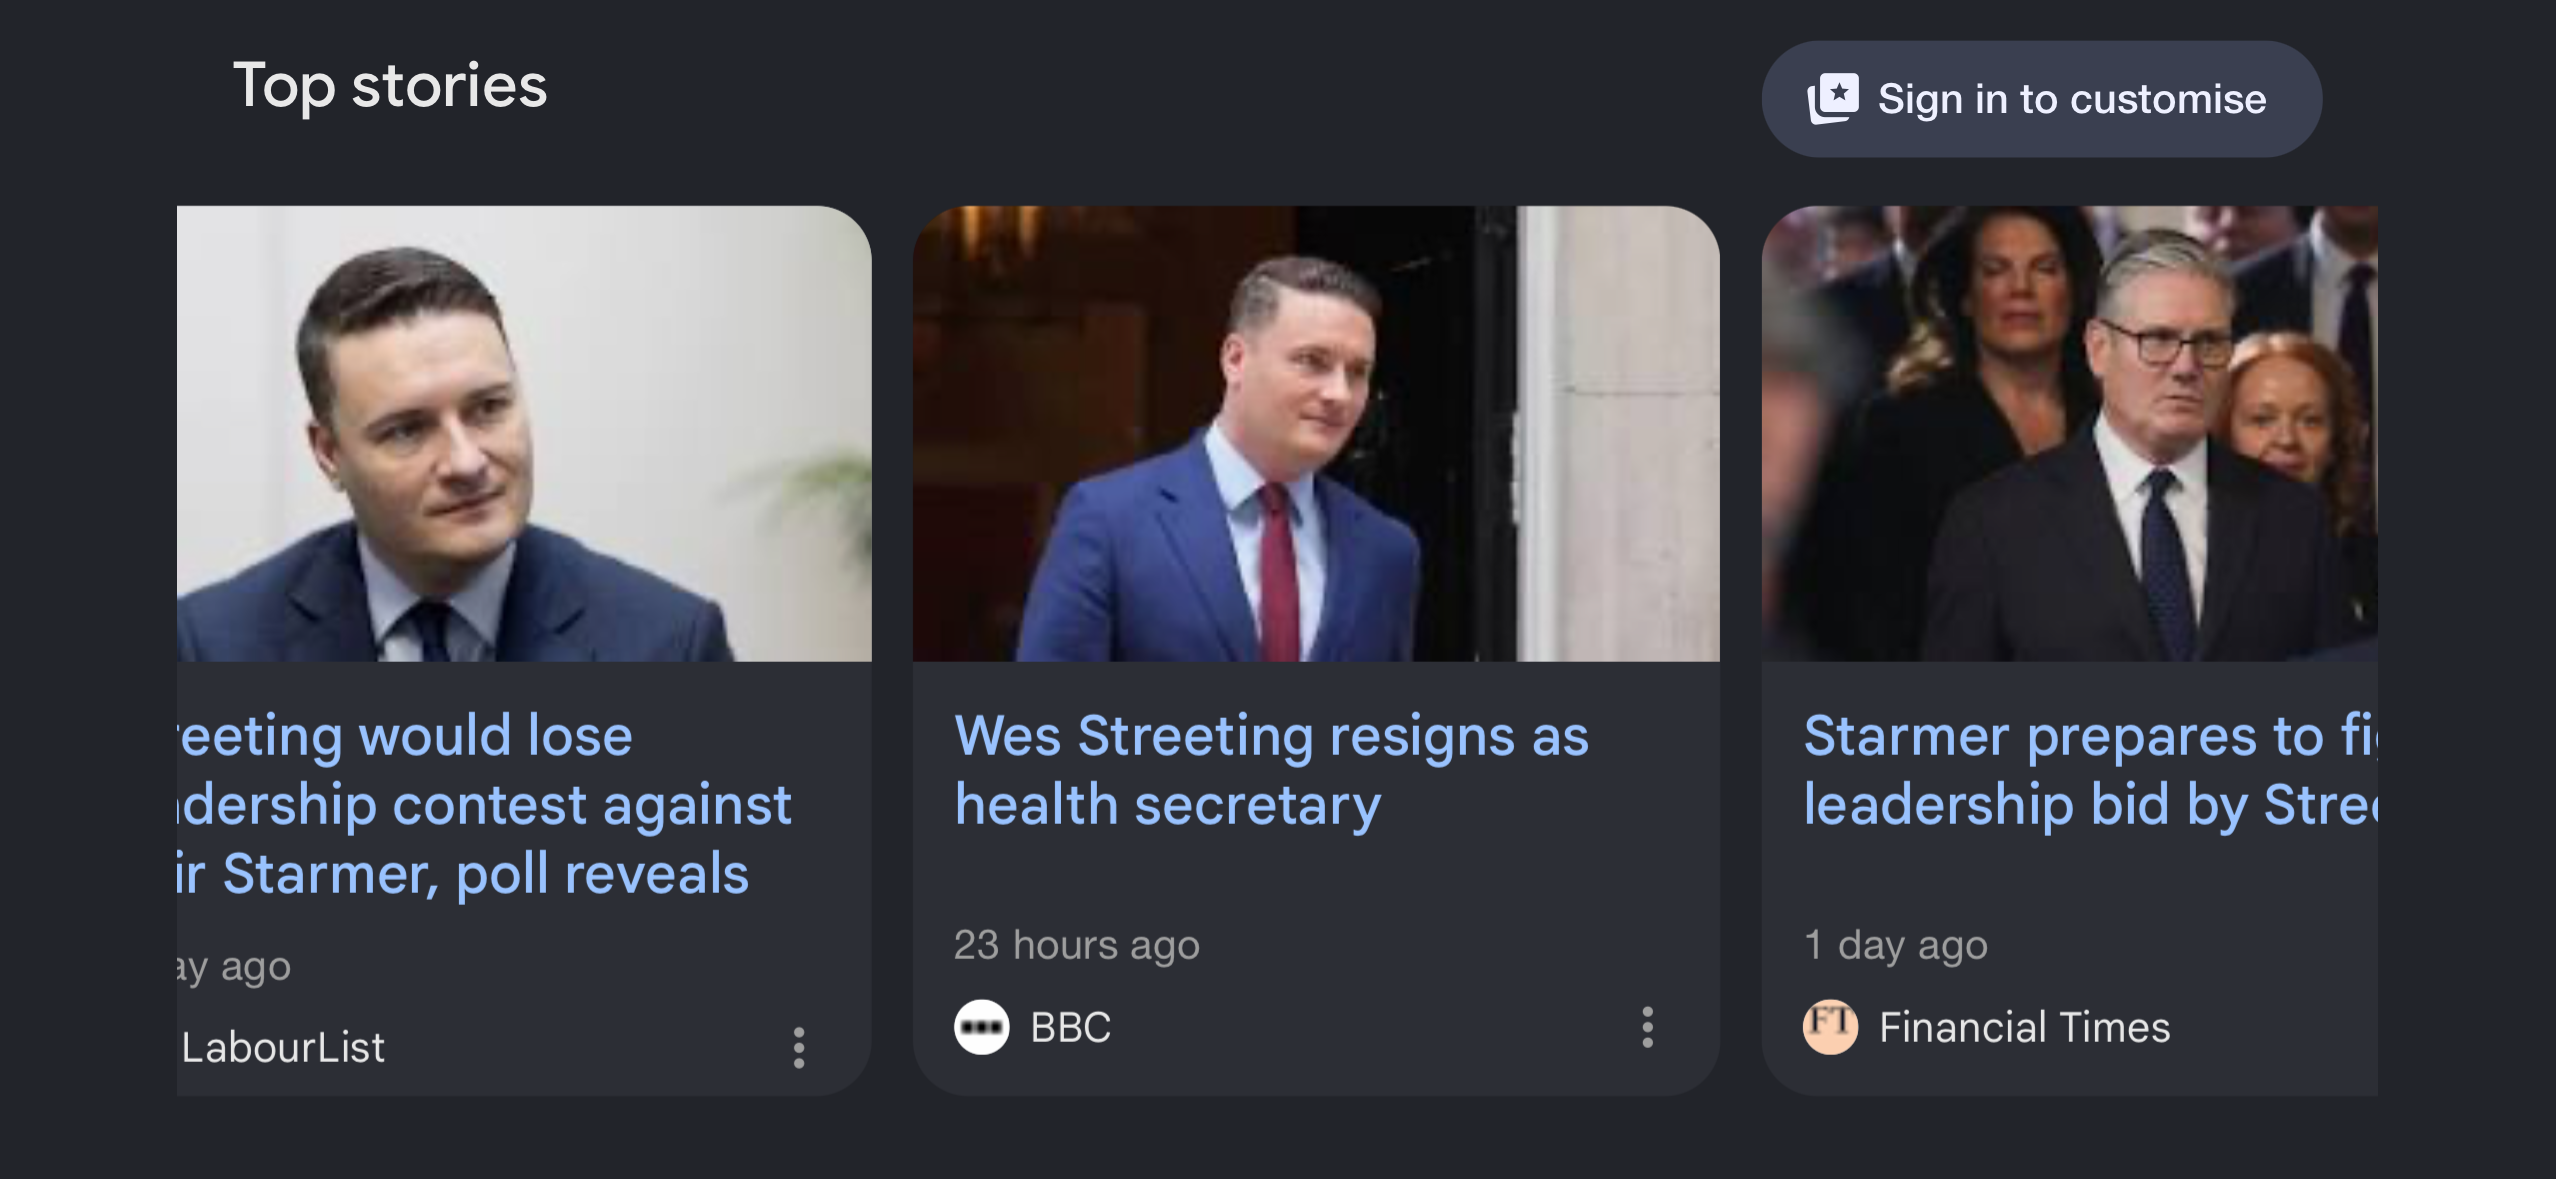2556x1179 pixels.
Task: Click the BBC source name
Action: pos(1071,1027)
